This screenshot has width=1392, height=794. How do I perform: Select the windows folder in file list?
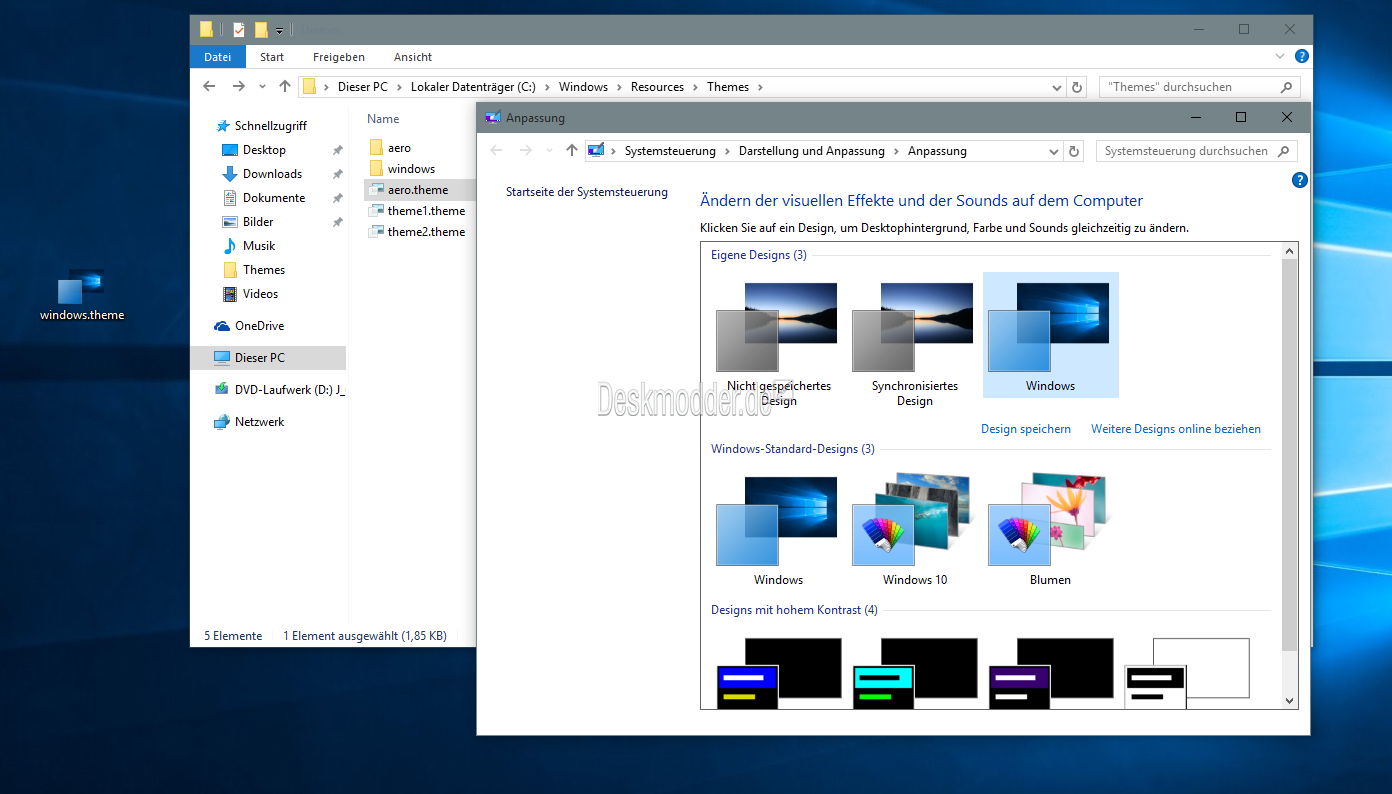tap(411, 169)
